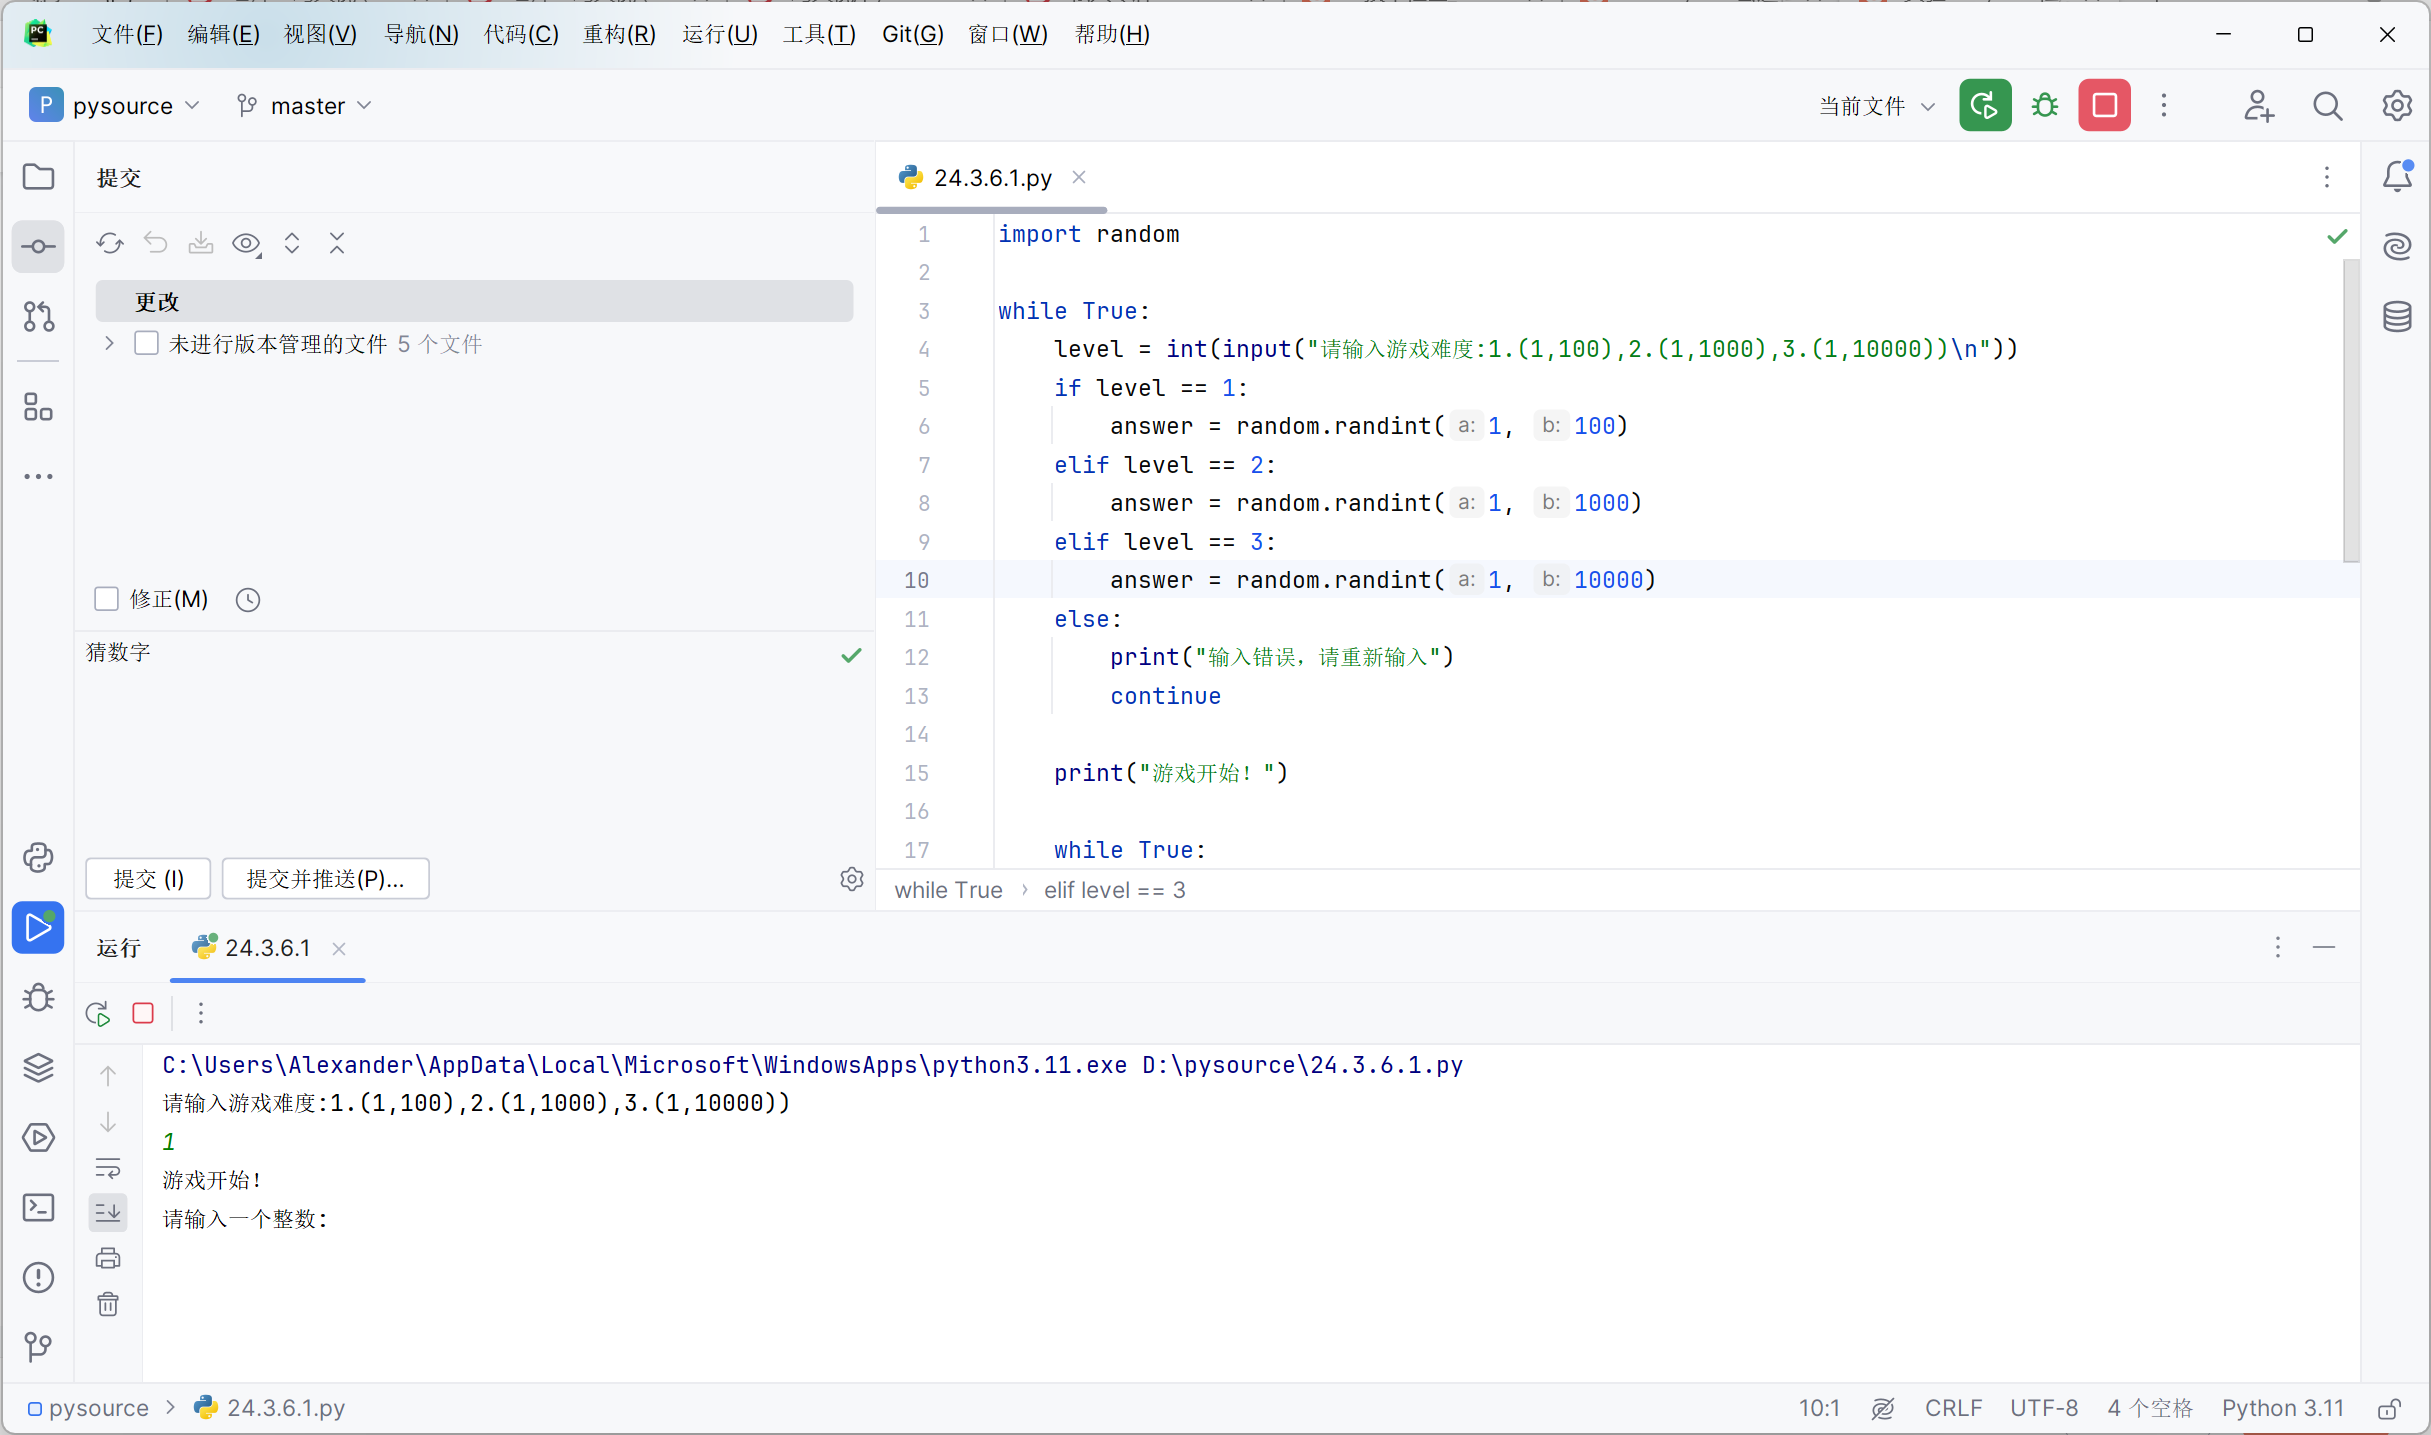Toggle soft-wrap in the run console
Viewport: 2431px width, 1435px height.
coord(108,1168)
